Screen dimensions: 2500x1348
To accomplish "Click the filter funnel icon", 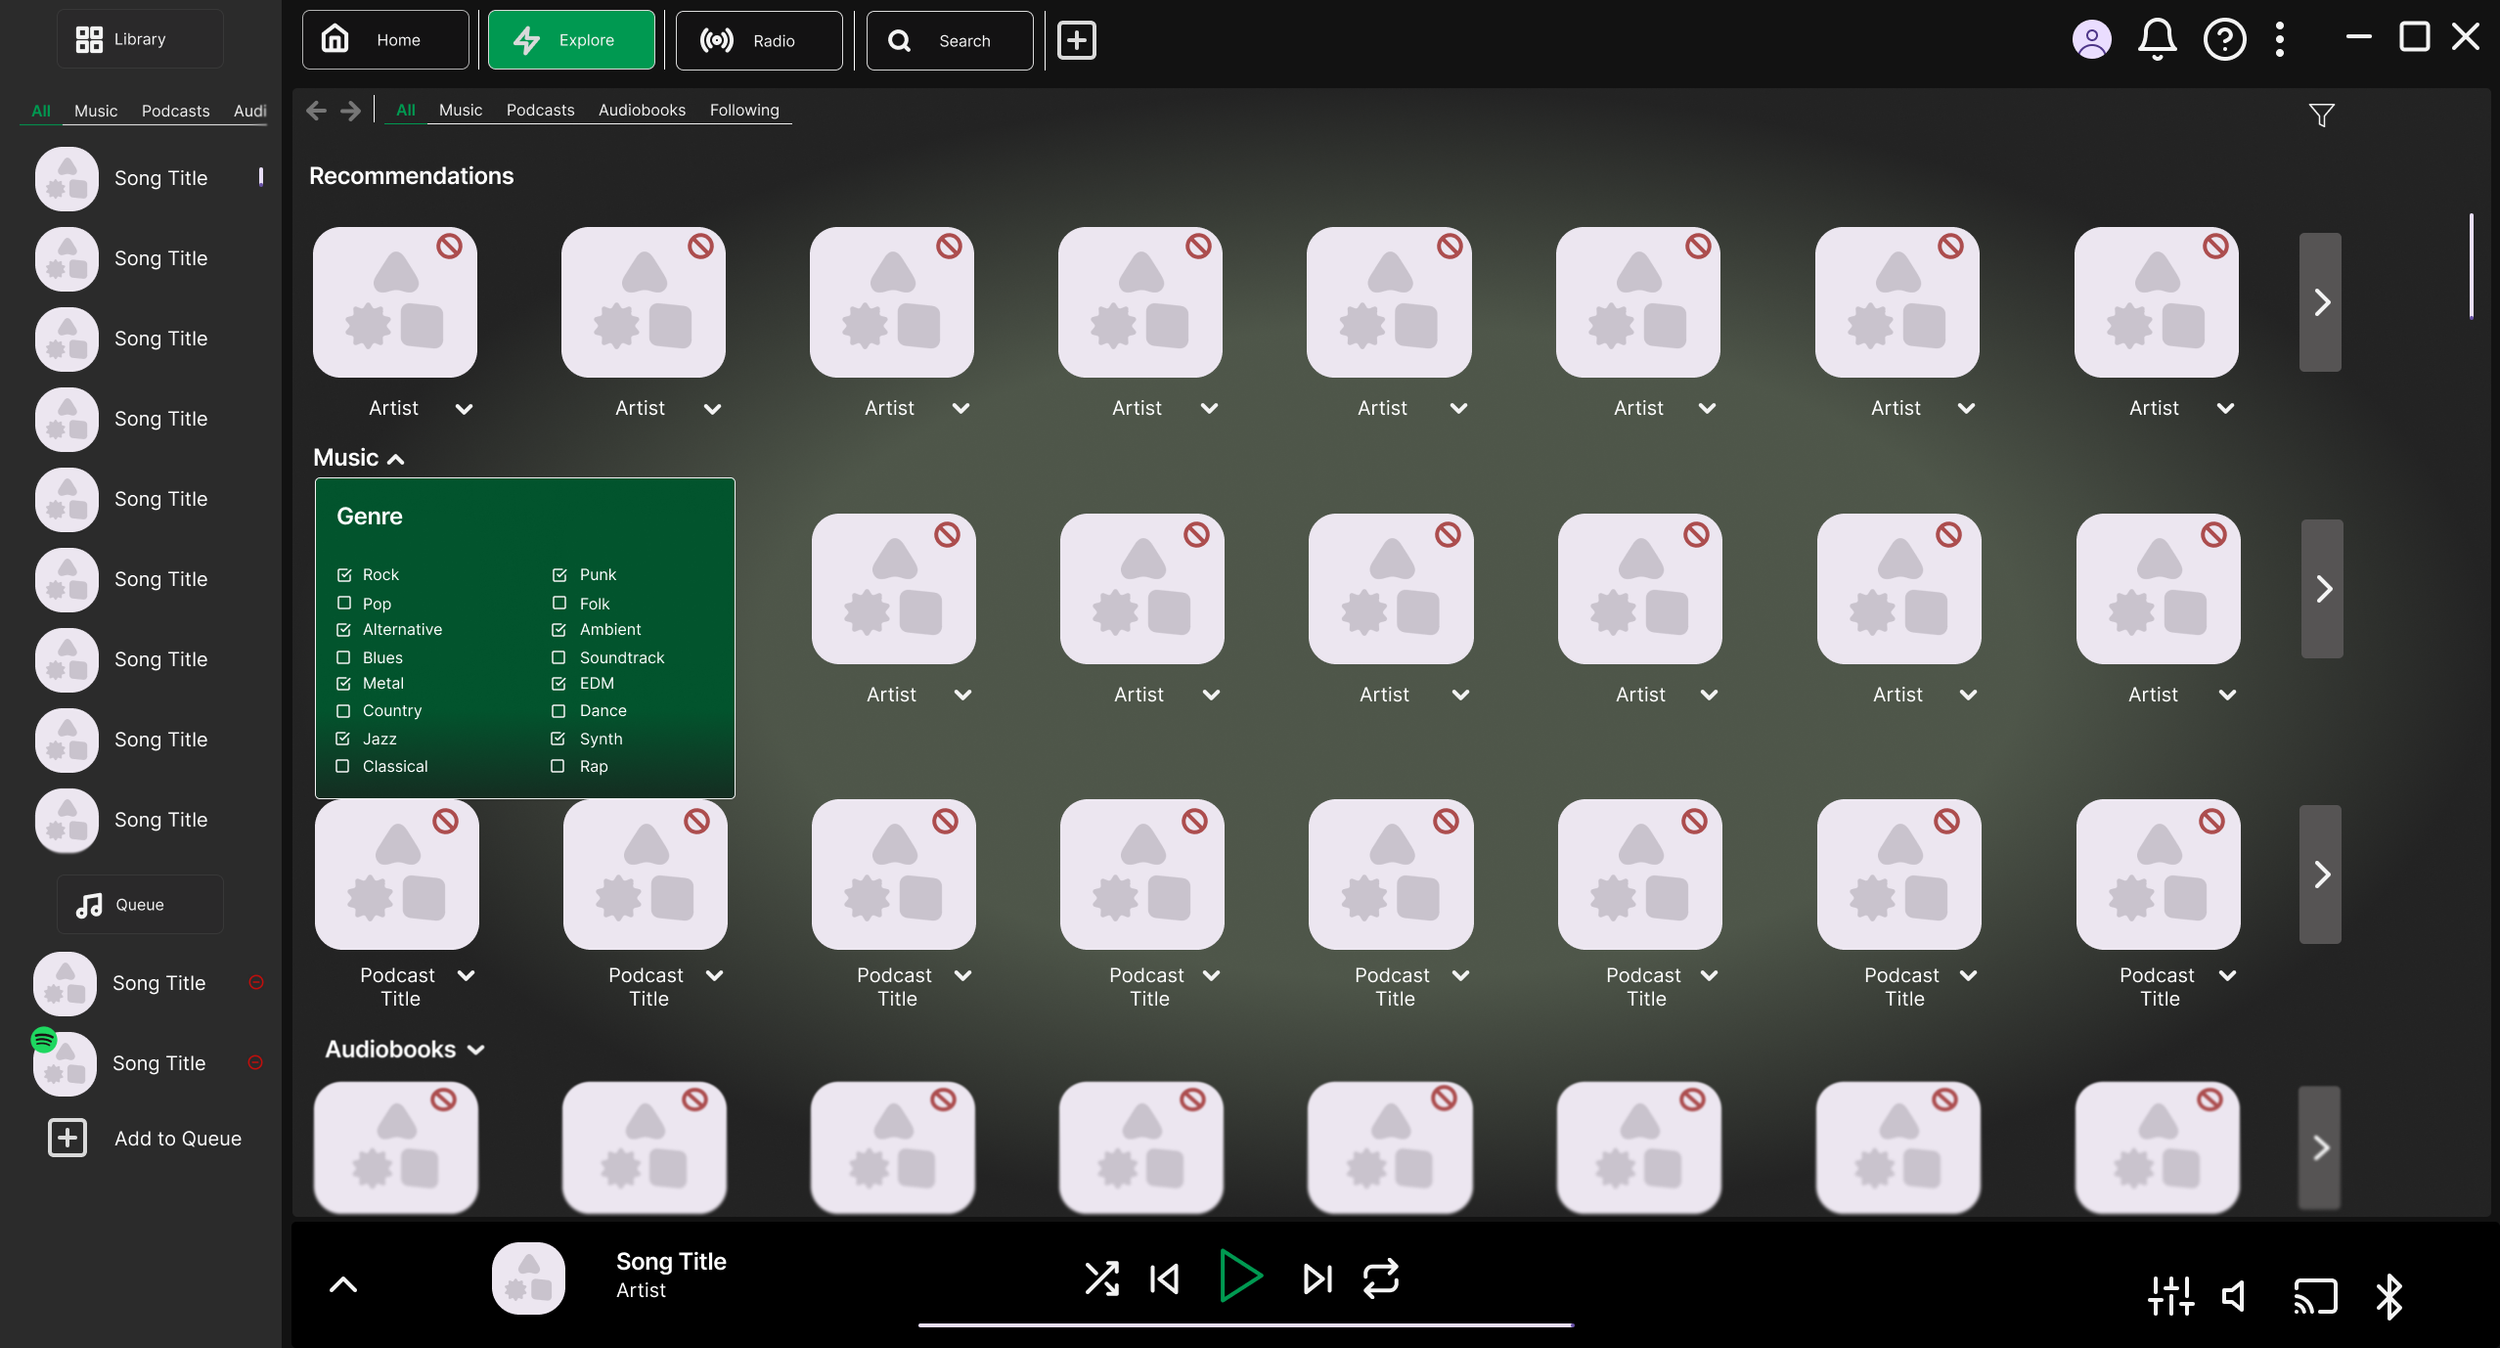I will pyautogui.click(x=2321, y=115).
